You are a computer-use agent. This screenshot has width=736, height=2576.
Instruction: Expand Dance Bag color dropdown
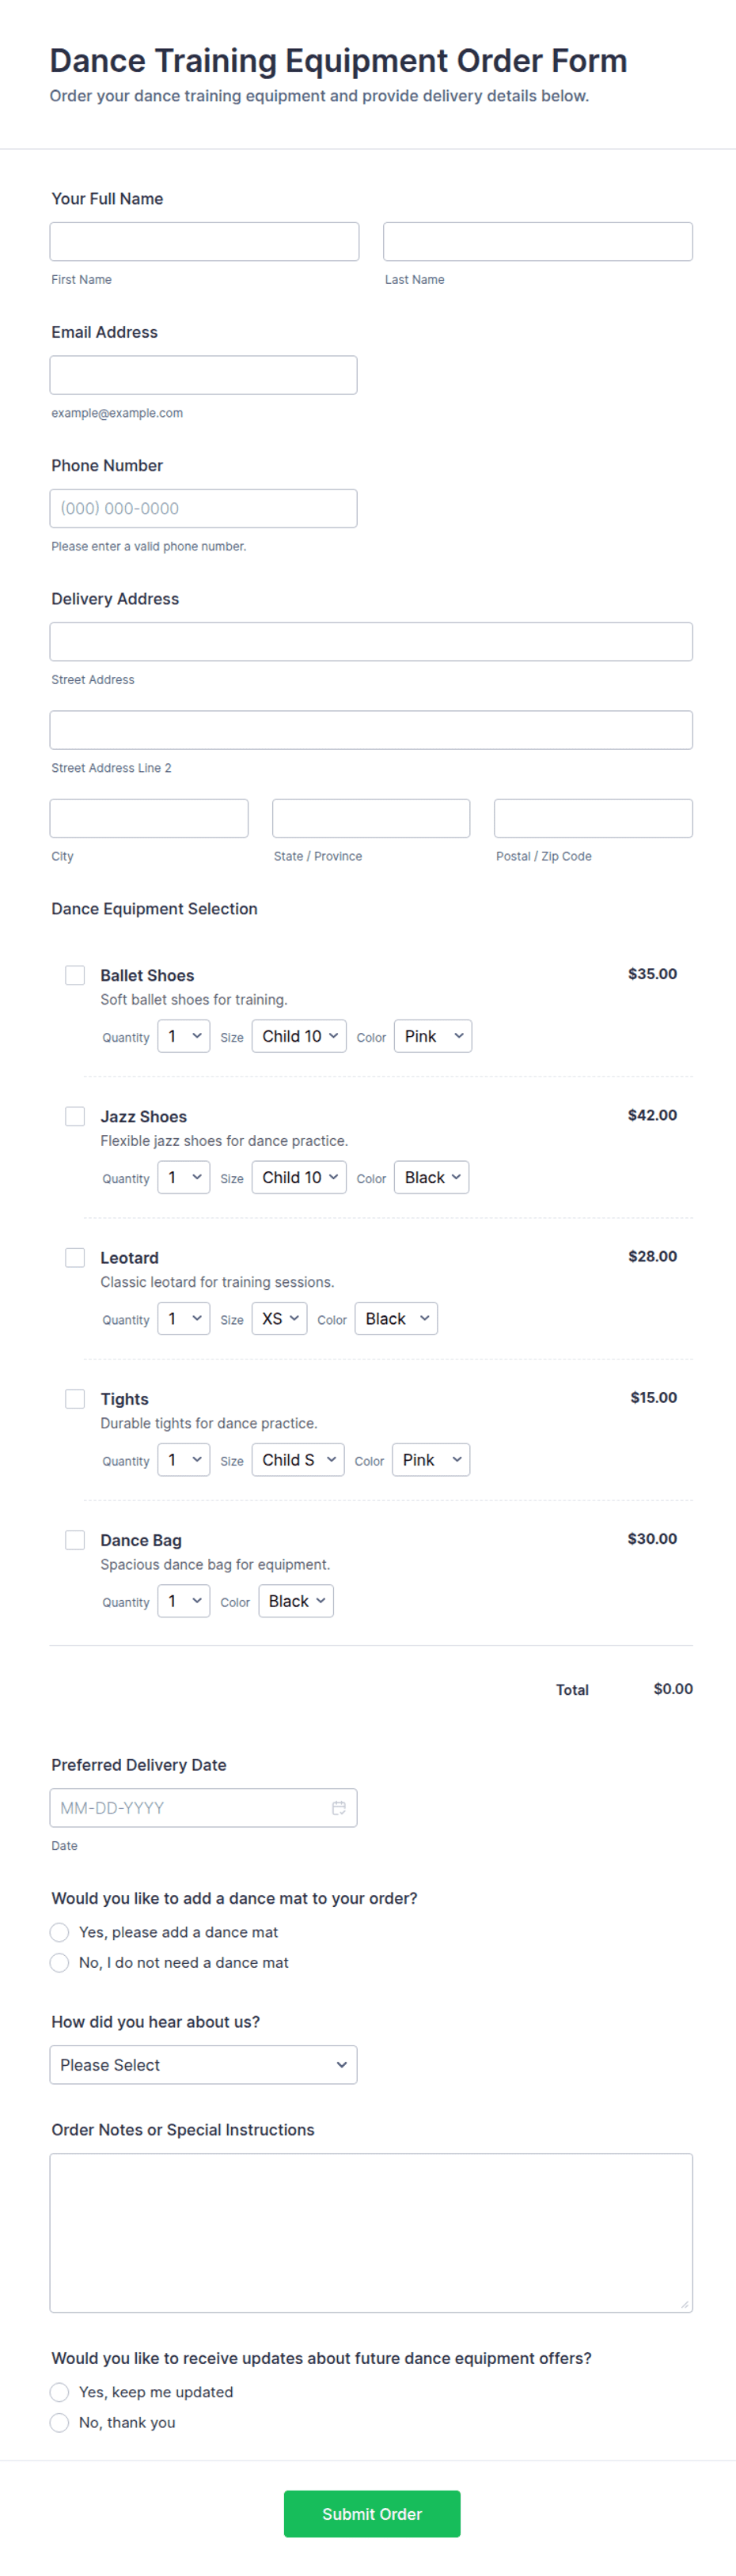(296, 1601)
